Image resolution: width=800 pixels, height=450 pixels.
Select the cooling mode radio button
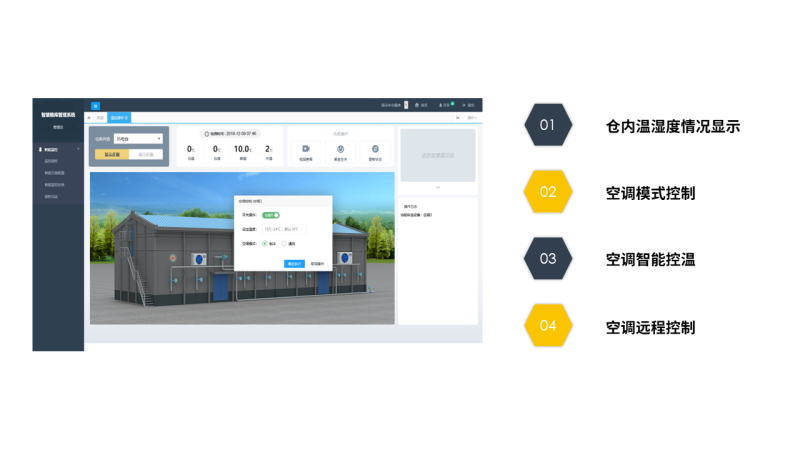click(264, 242)
